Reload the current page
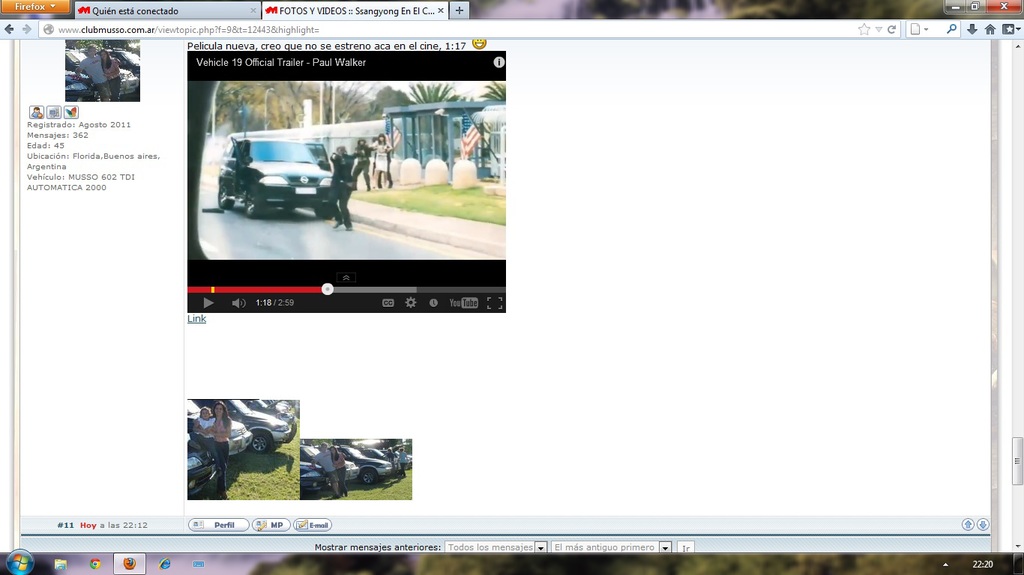 click(891, 29)
